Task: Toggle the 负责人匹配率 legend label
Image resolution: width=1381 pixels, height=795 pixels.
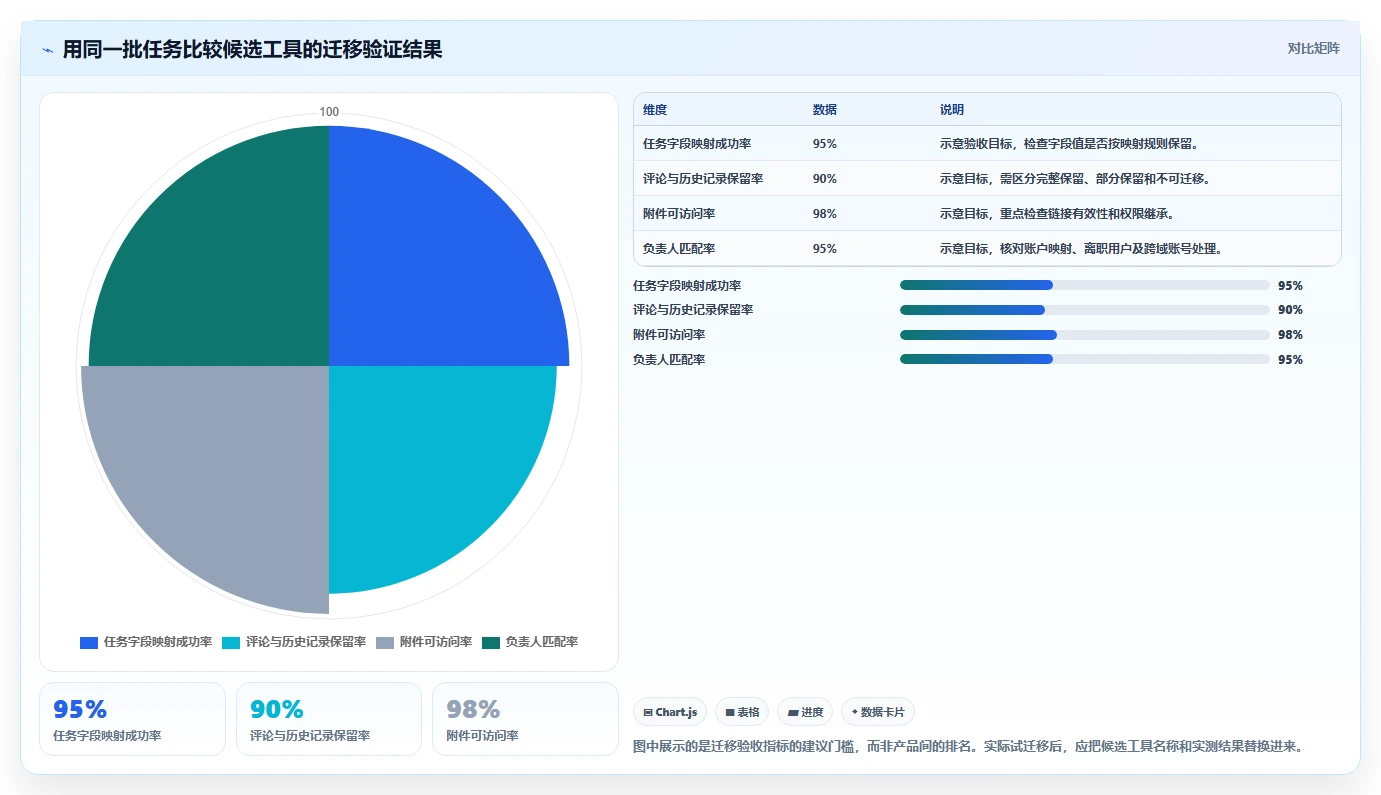Action: point(541,642)
